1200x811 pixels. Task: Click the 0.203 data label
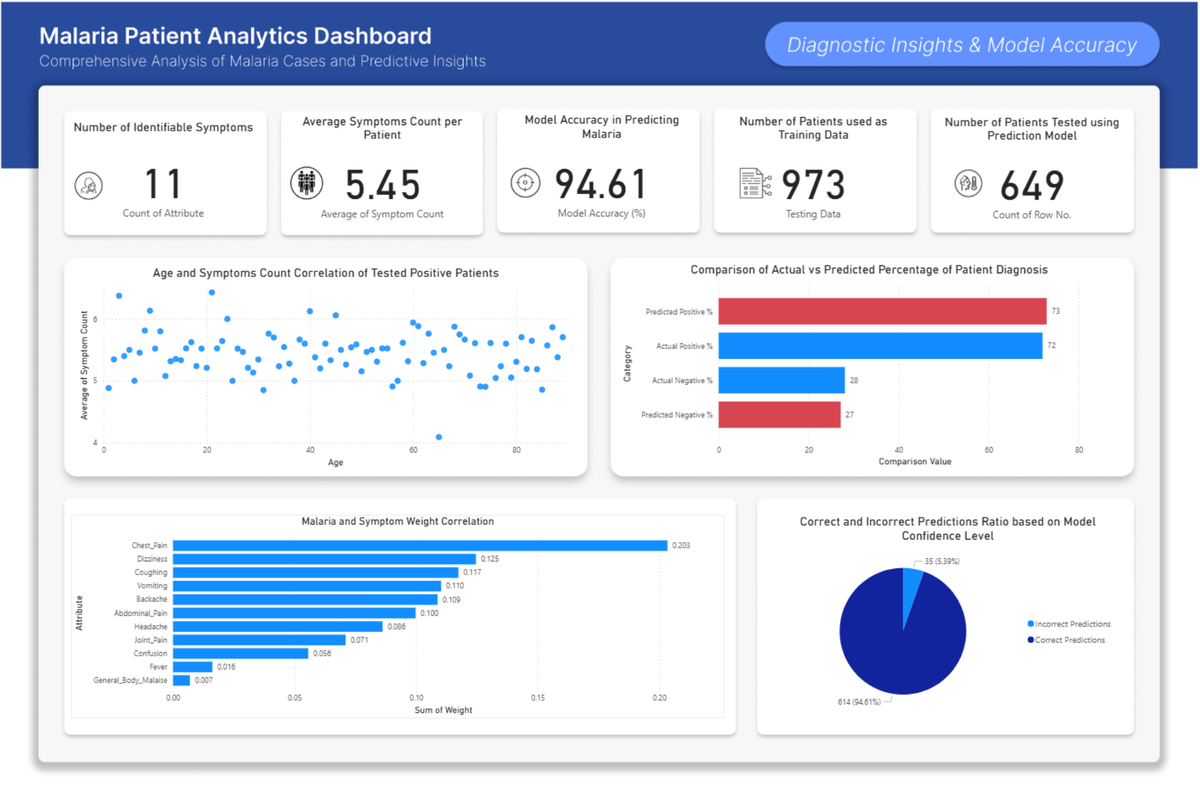681,545
